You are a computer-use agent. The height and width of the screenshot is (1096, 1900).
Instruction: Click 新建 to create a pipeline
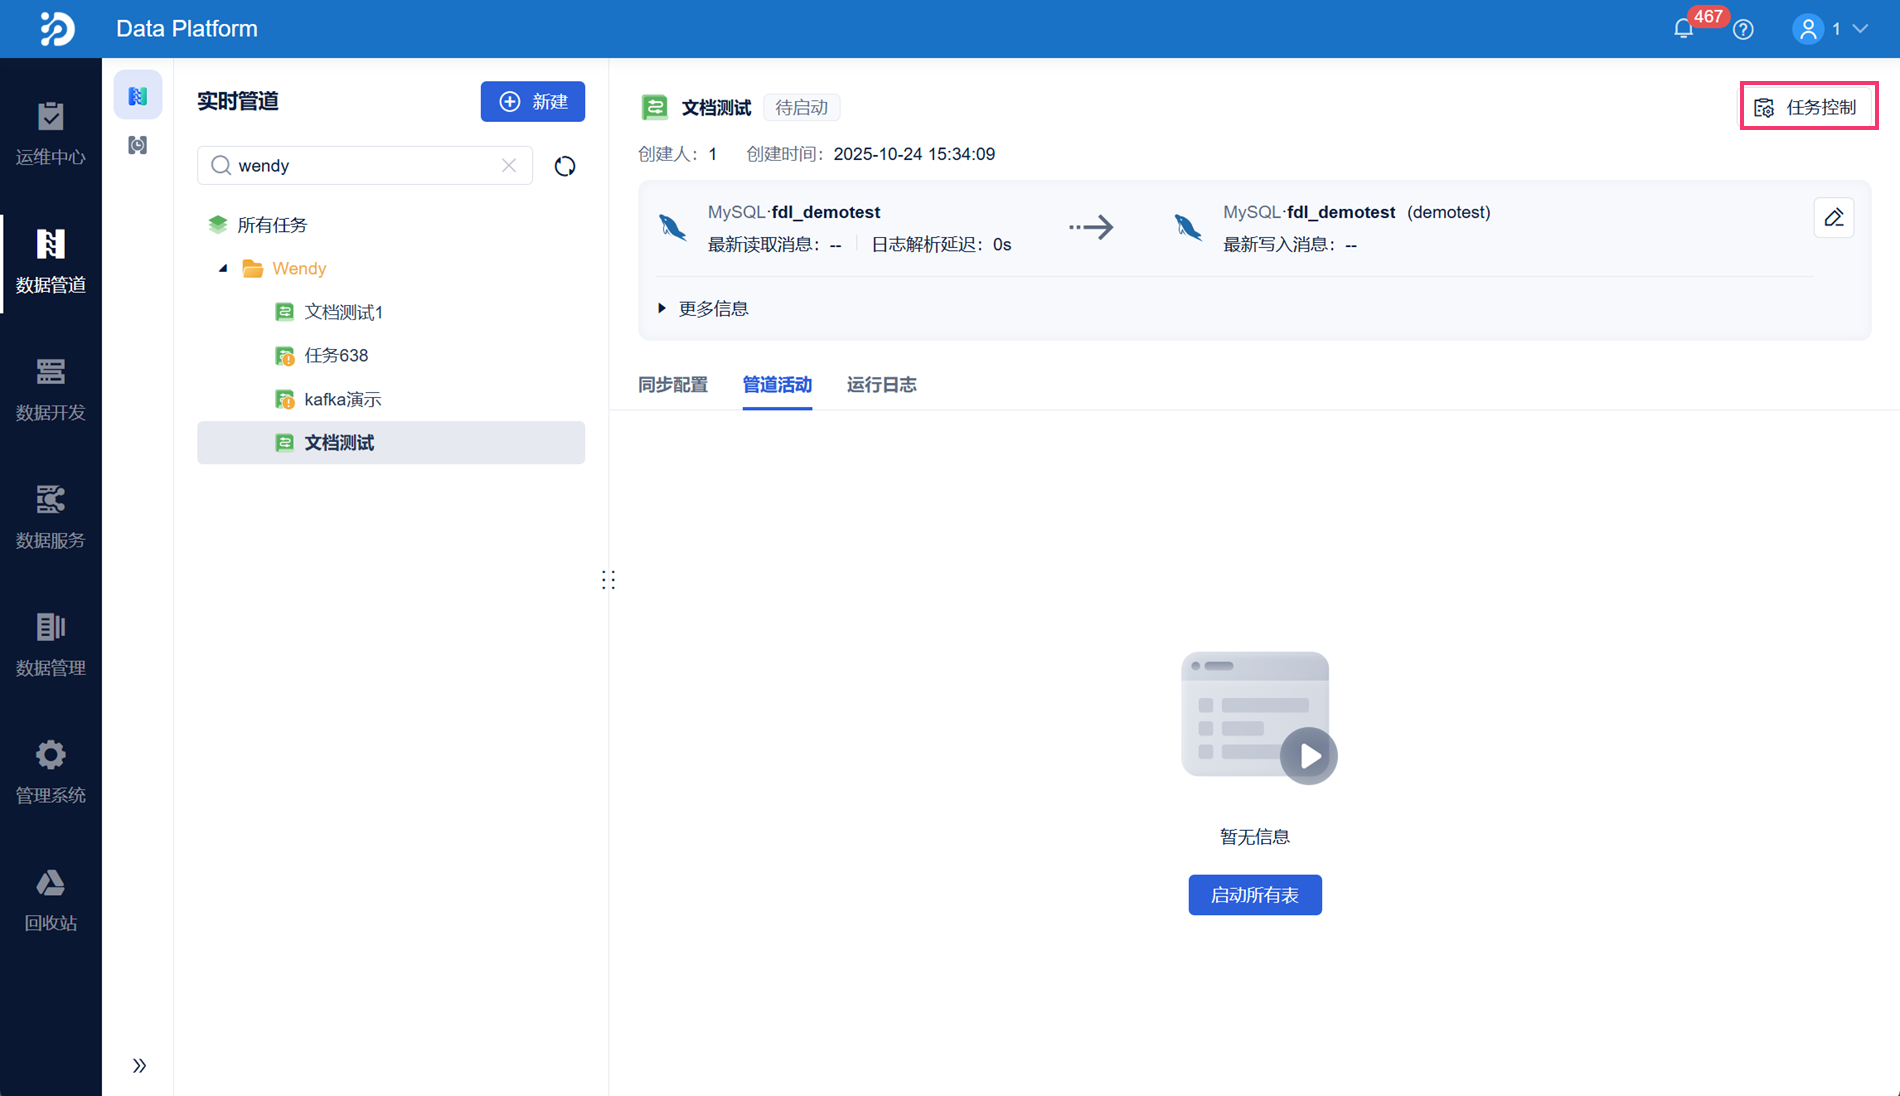[x=533, y=101]
